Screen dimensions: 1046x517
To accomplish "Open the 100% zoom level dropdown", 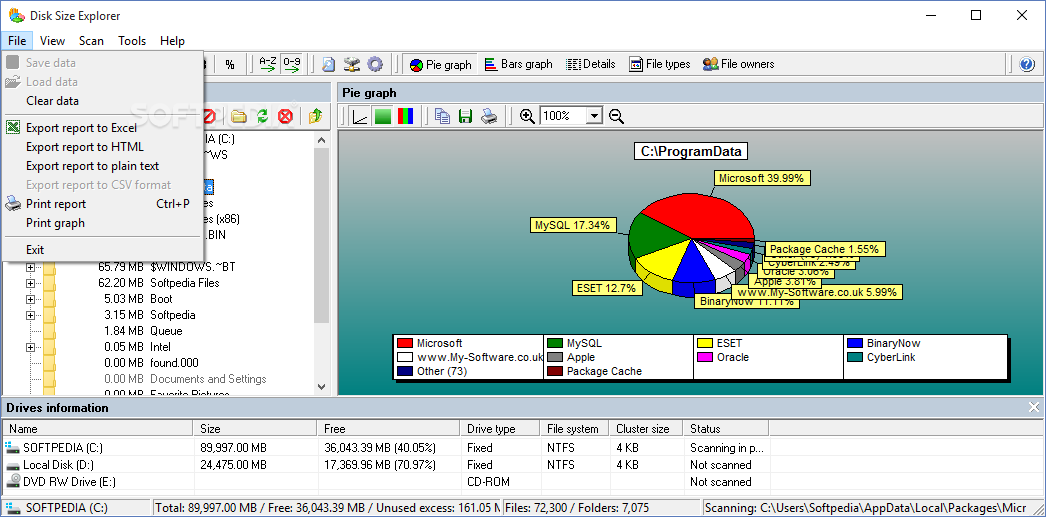I will [594, 116].
